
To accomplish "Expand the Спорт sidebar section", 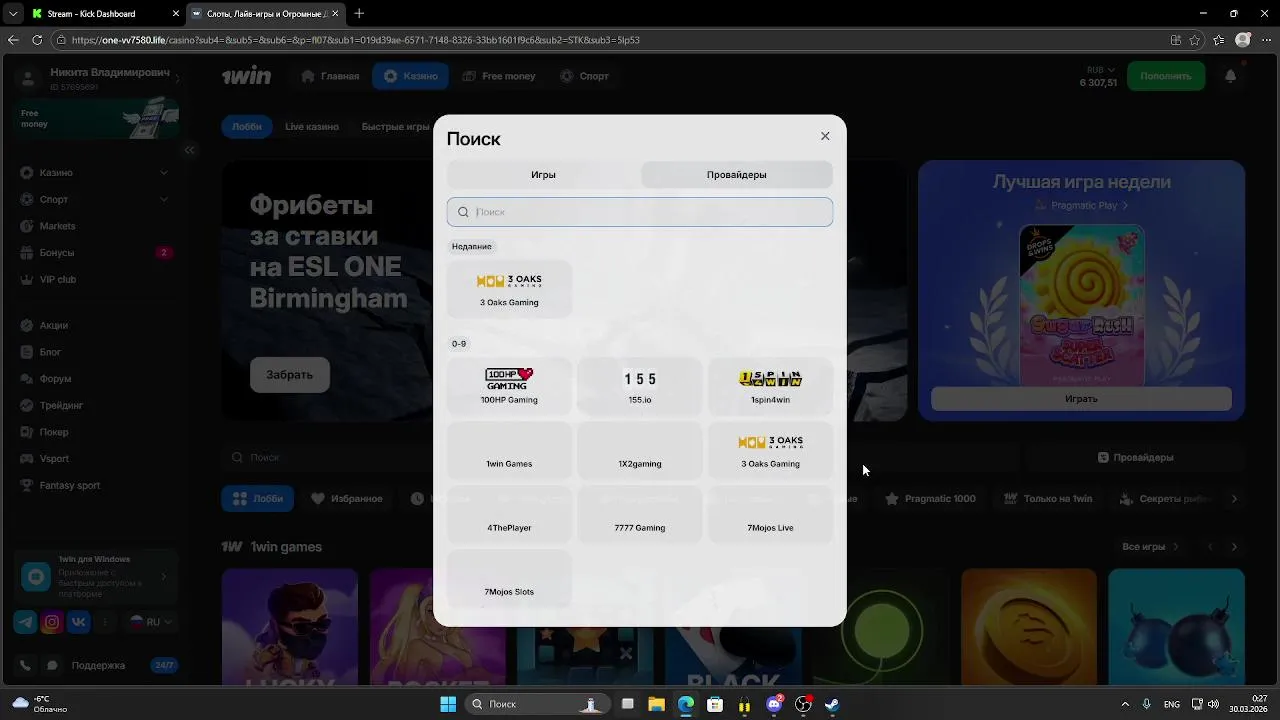I will (95, 199).
